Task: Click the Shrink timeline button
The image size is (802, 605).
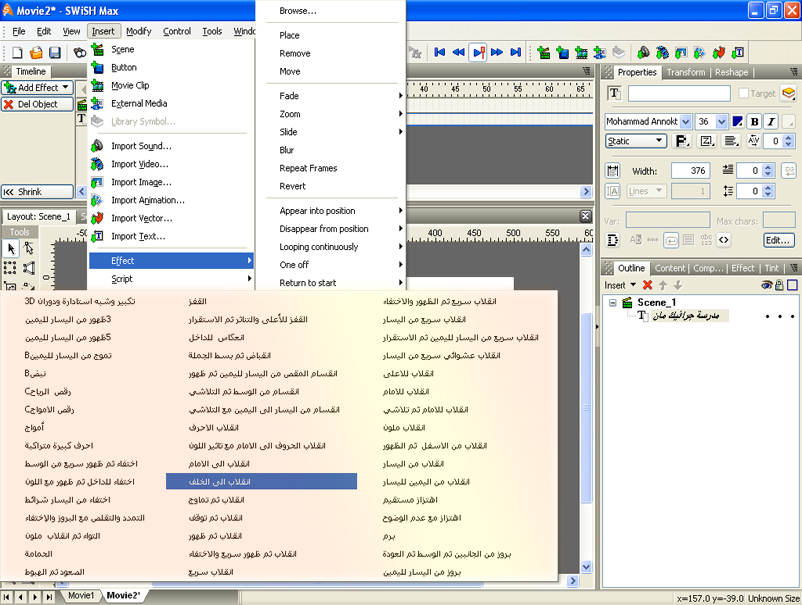Action: (x=37, y=192)
